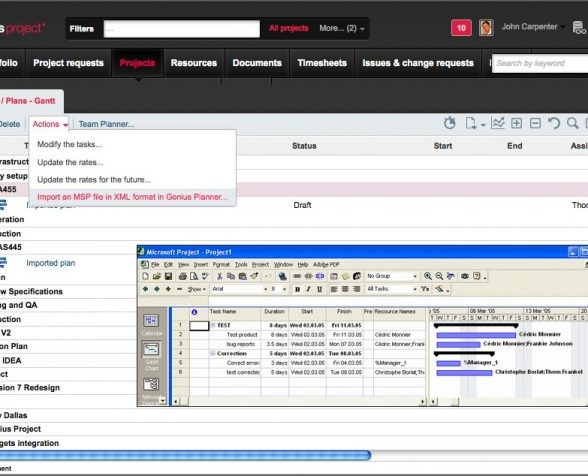Click the blue horizontal scrollbar at bottom
The width and height of the screenshot is (588, 476).
[x=185, y=455]
